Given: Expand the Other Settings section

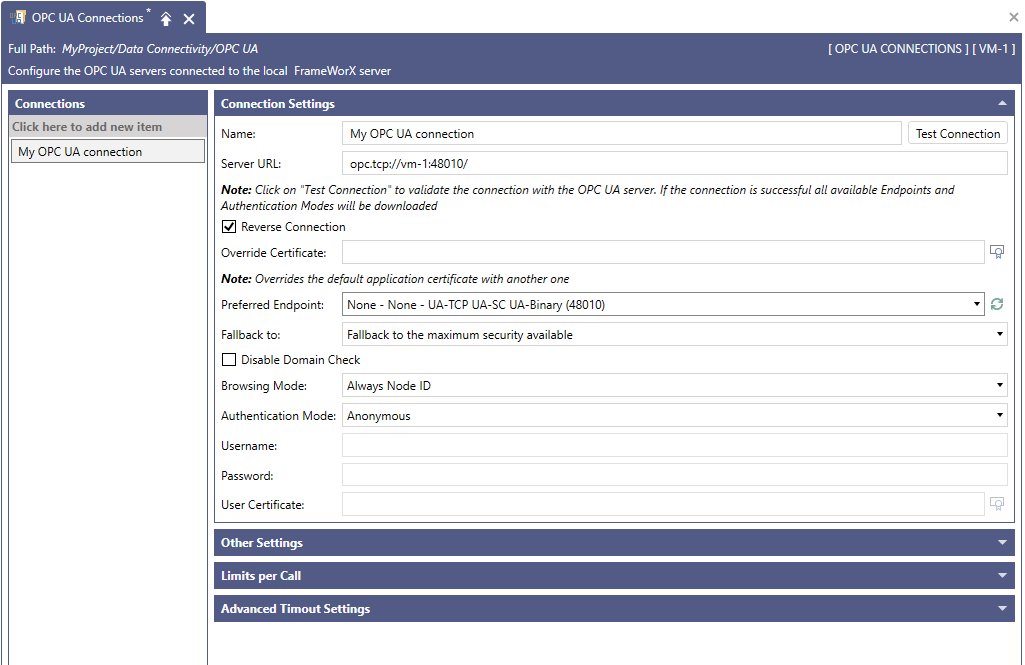Looking at the screenshot, I should [x=614, y=543].
